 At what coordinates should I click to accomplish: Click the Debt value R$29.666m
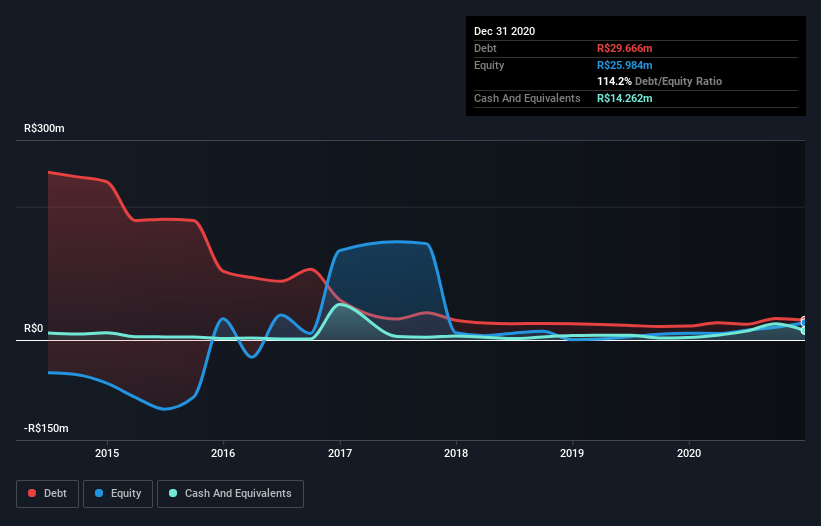pyautogui.click(x=625, y=48)
